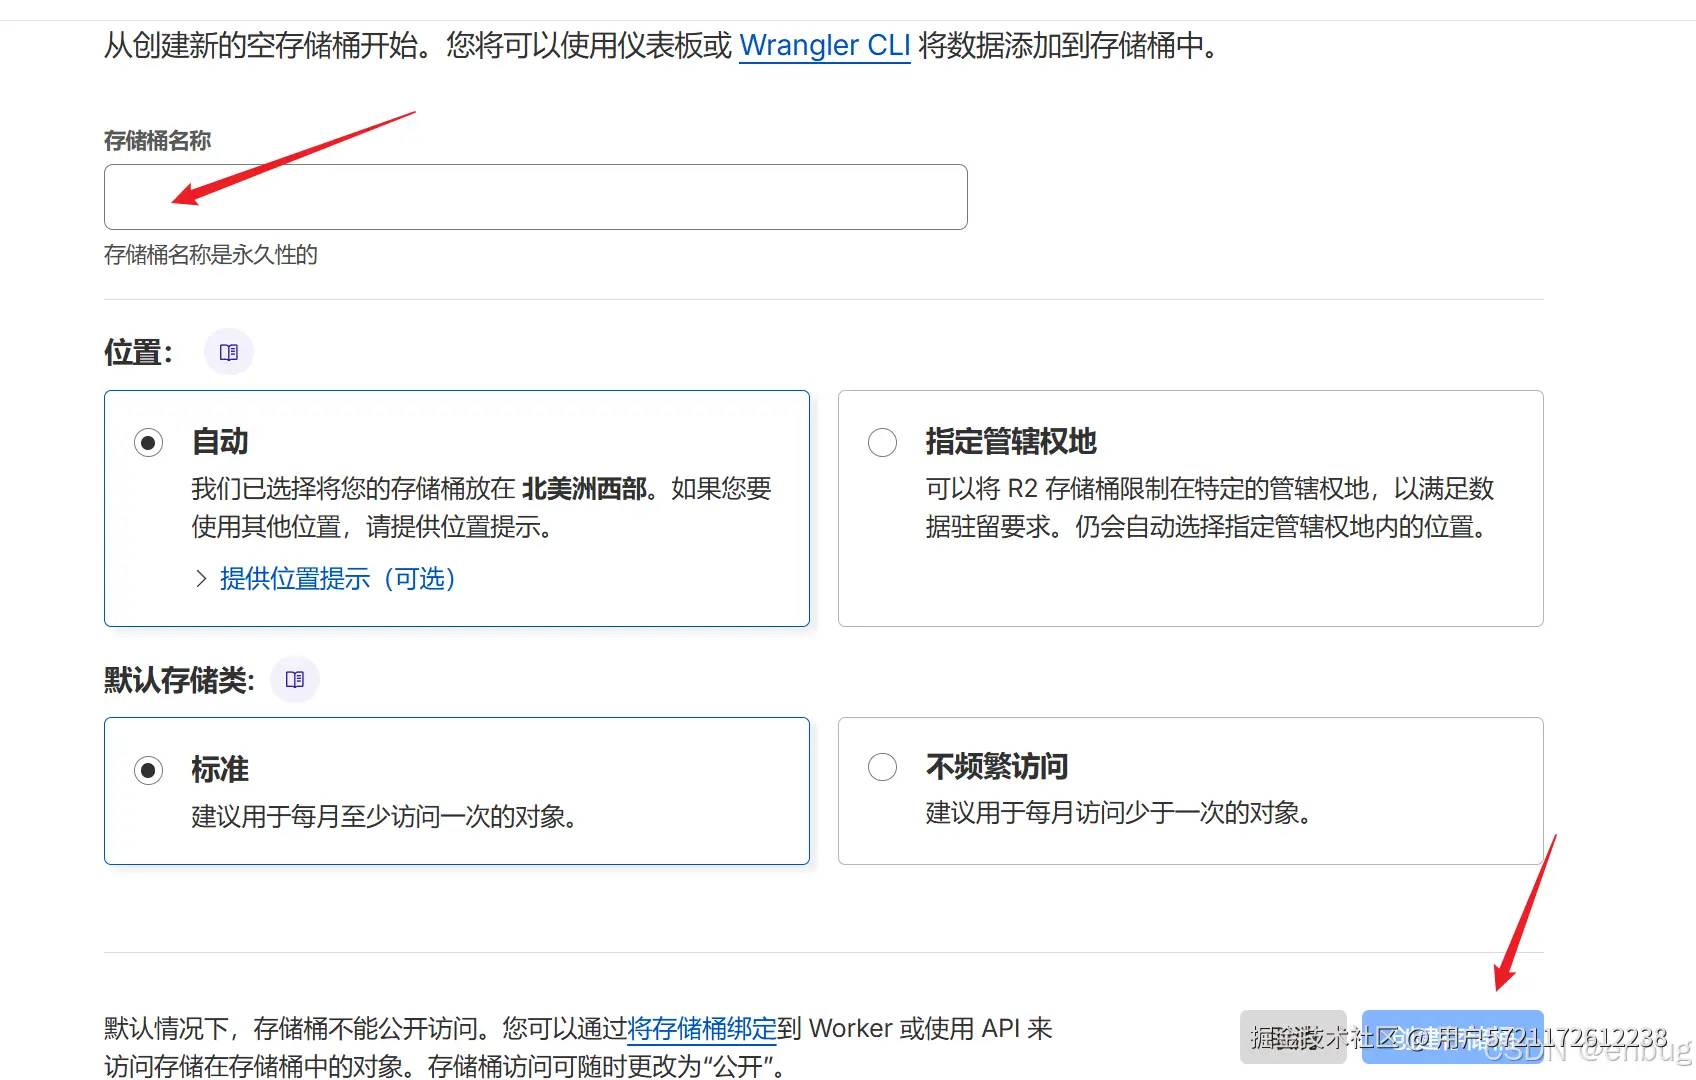Image resolution: width=1696 pixels, height=1080 pixels.
Task: Click the blue create bucket button
Action: [1453, 1037]
